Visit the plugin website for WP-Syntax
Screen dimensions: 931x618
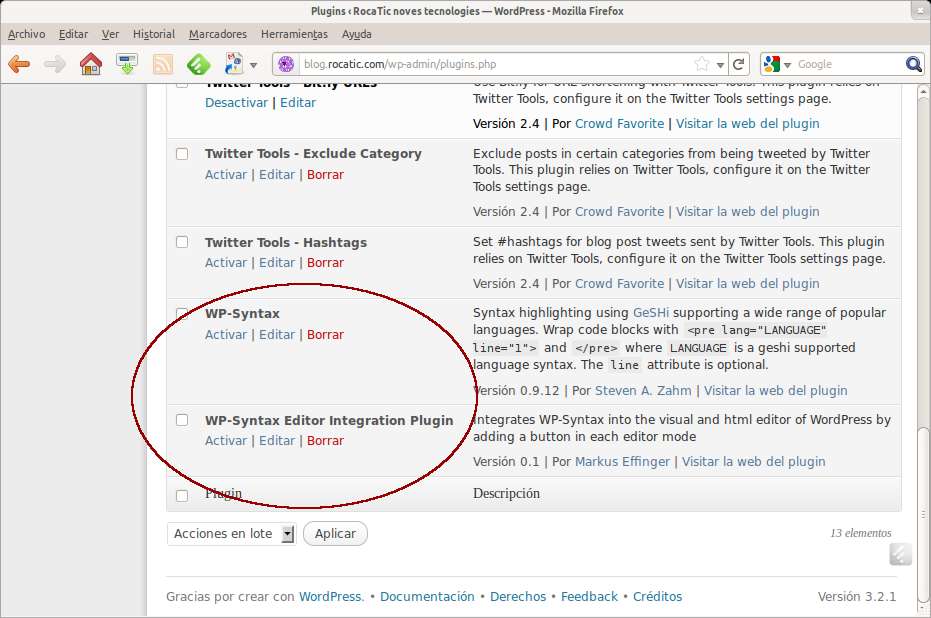click(775, 391)
